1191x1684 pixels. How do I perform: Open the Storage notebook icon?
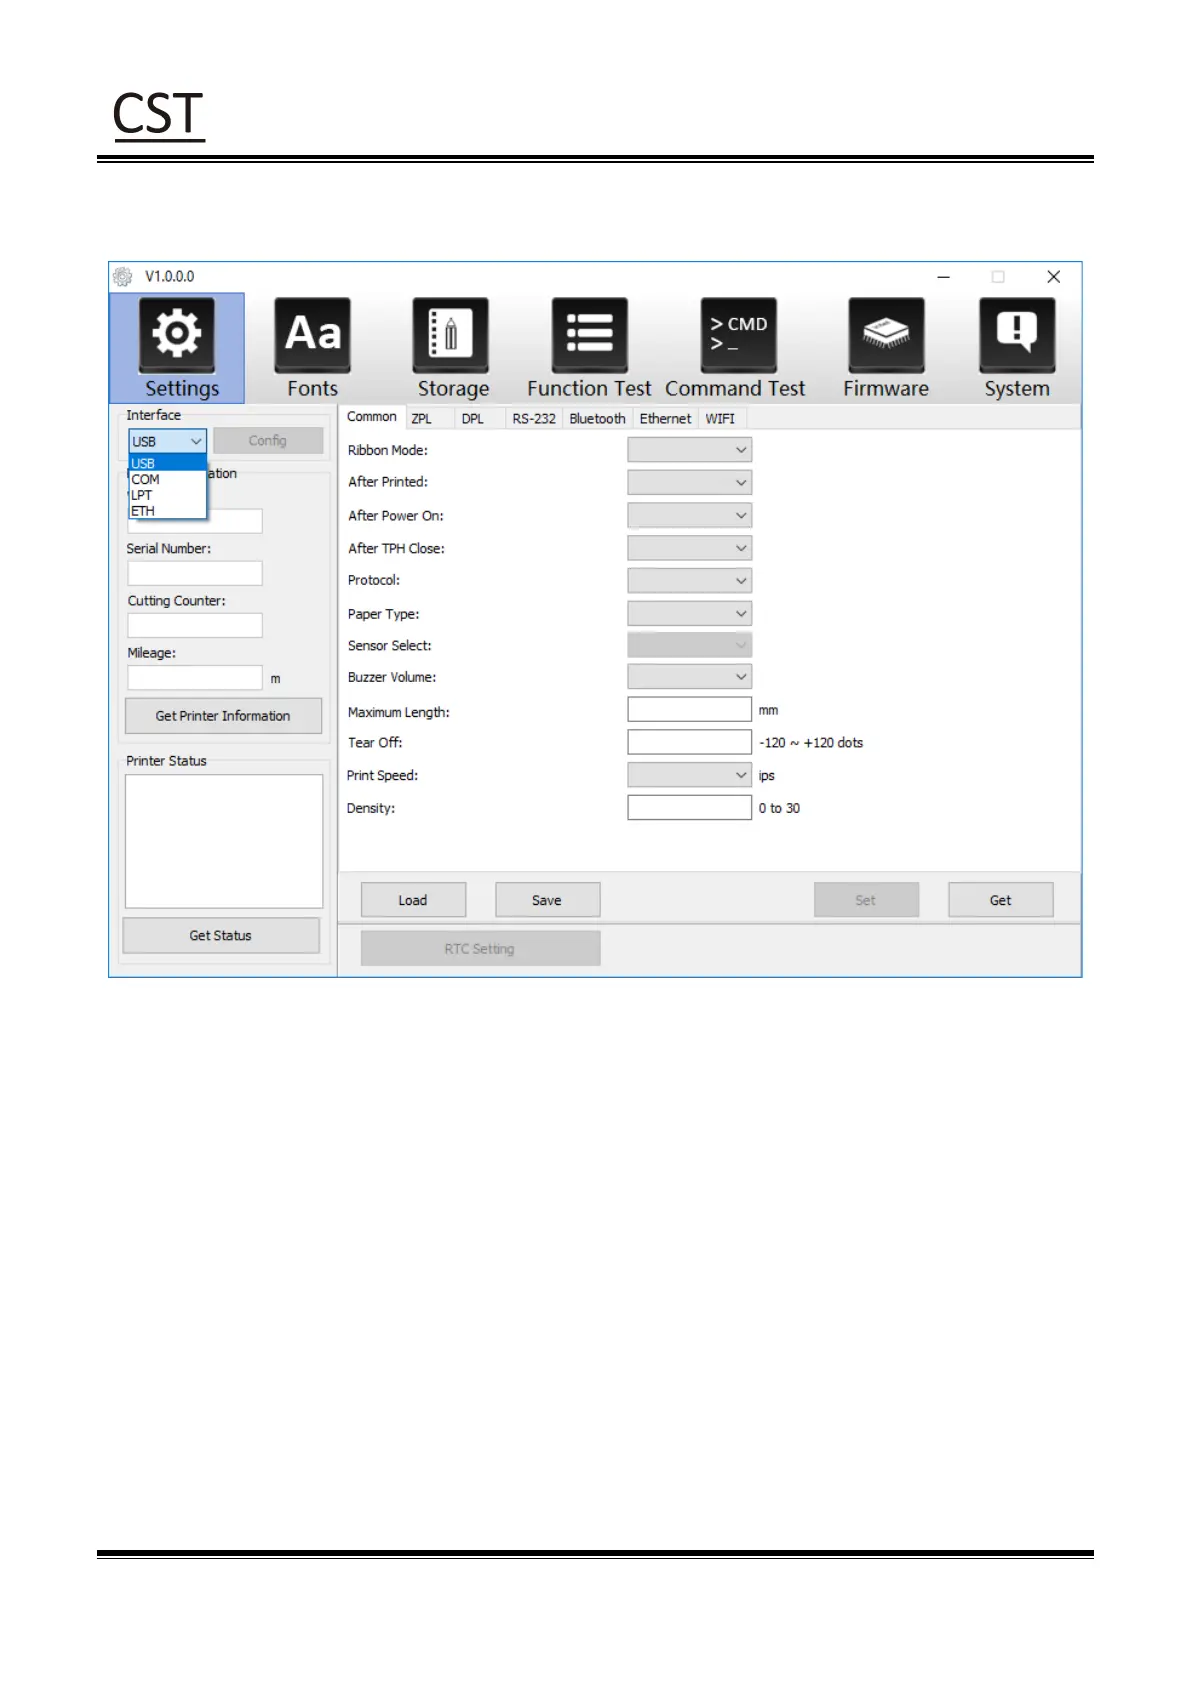451,335
